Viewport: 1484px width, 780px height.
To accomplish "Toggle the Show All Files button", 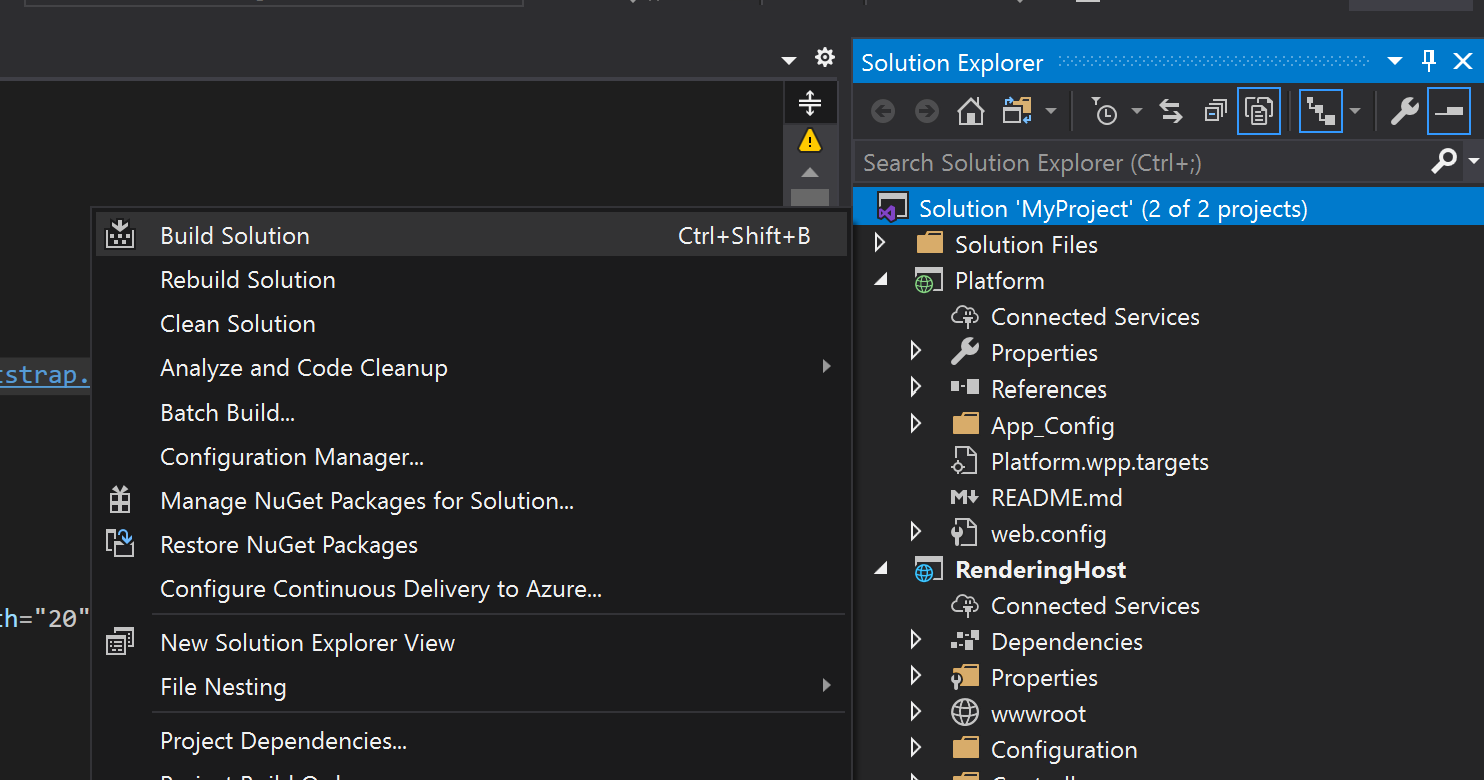I will coord(1259,111).
